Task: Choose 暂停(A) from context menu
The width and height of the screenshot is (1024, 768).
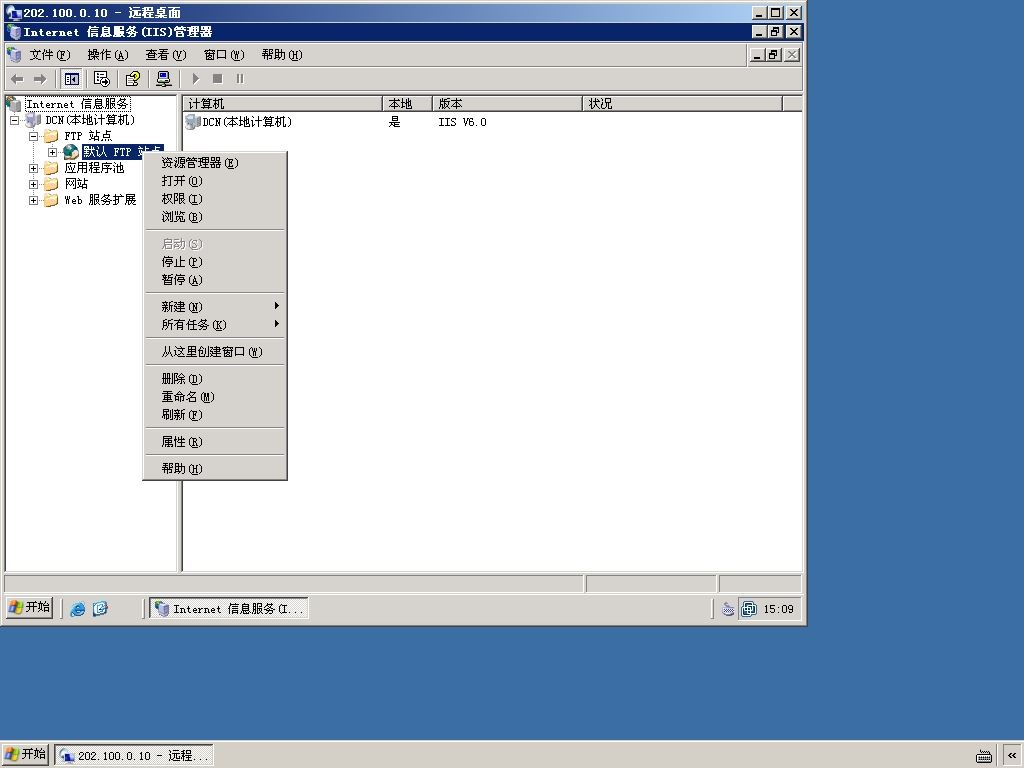Action: coord(215,280)
